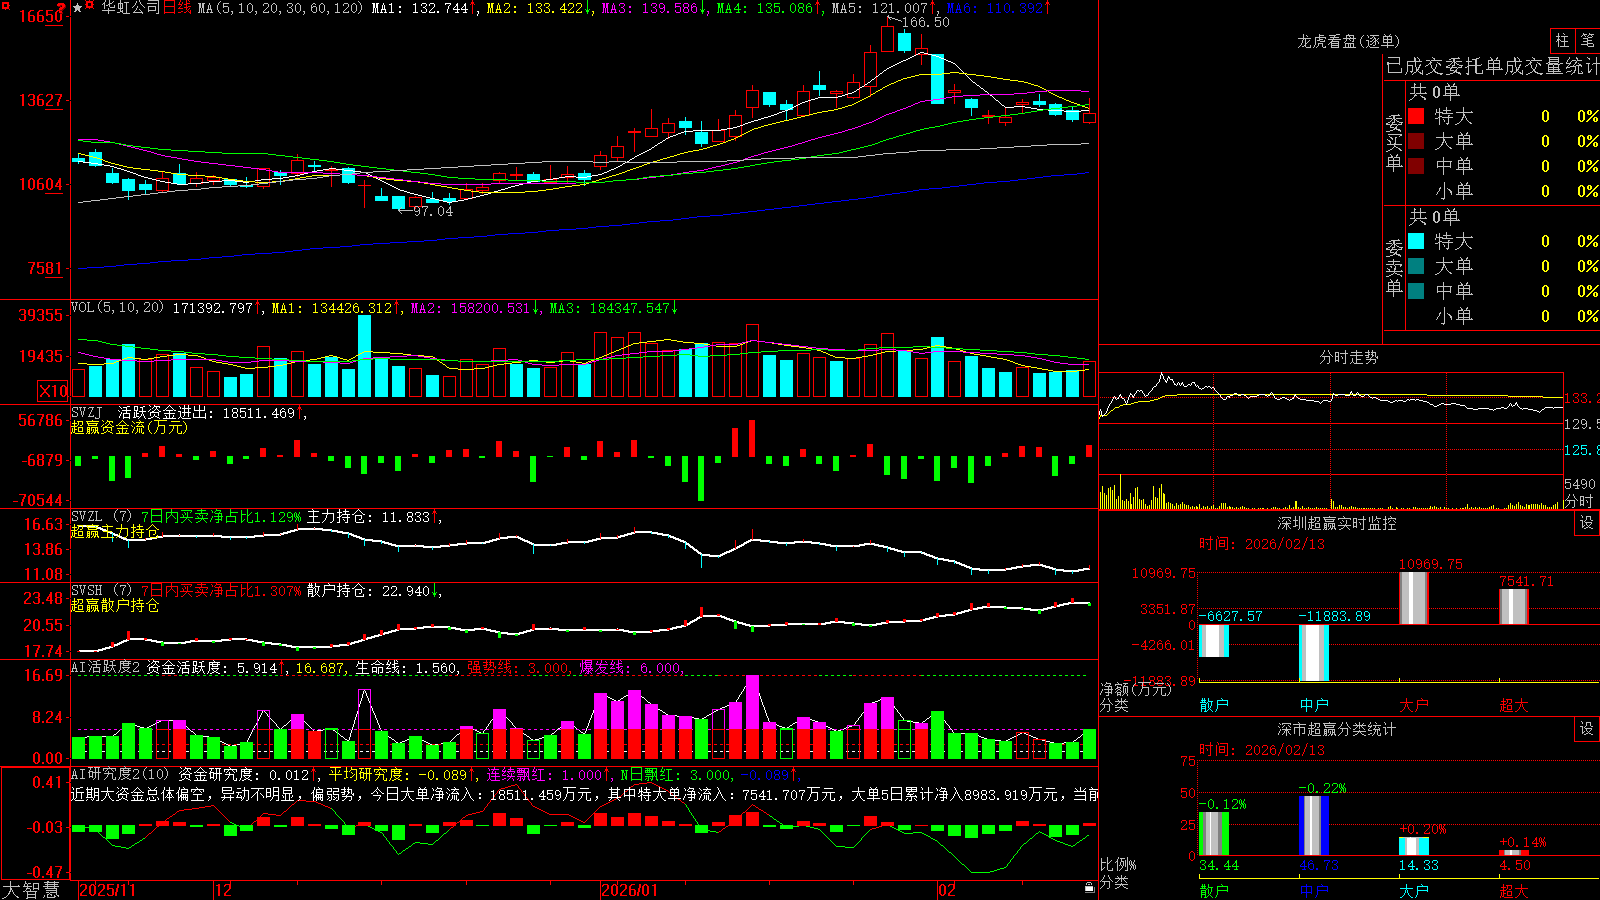Click the 爆发线: 6.000 label
The height and width of the screenshot is (900, 1600).
tap(630, 668)
